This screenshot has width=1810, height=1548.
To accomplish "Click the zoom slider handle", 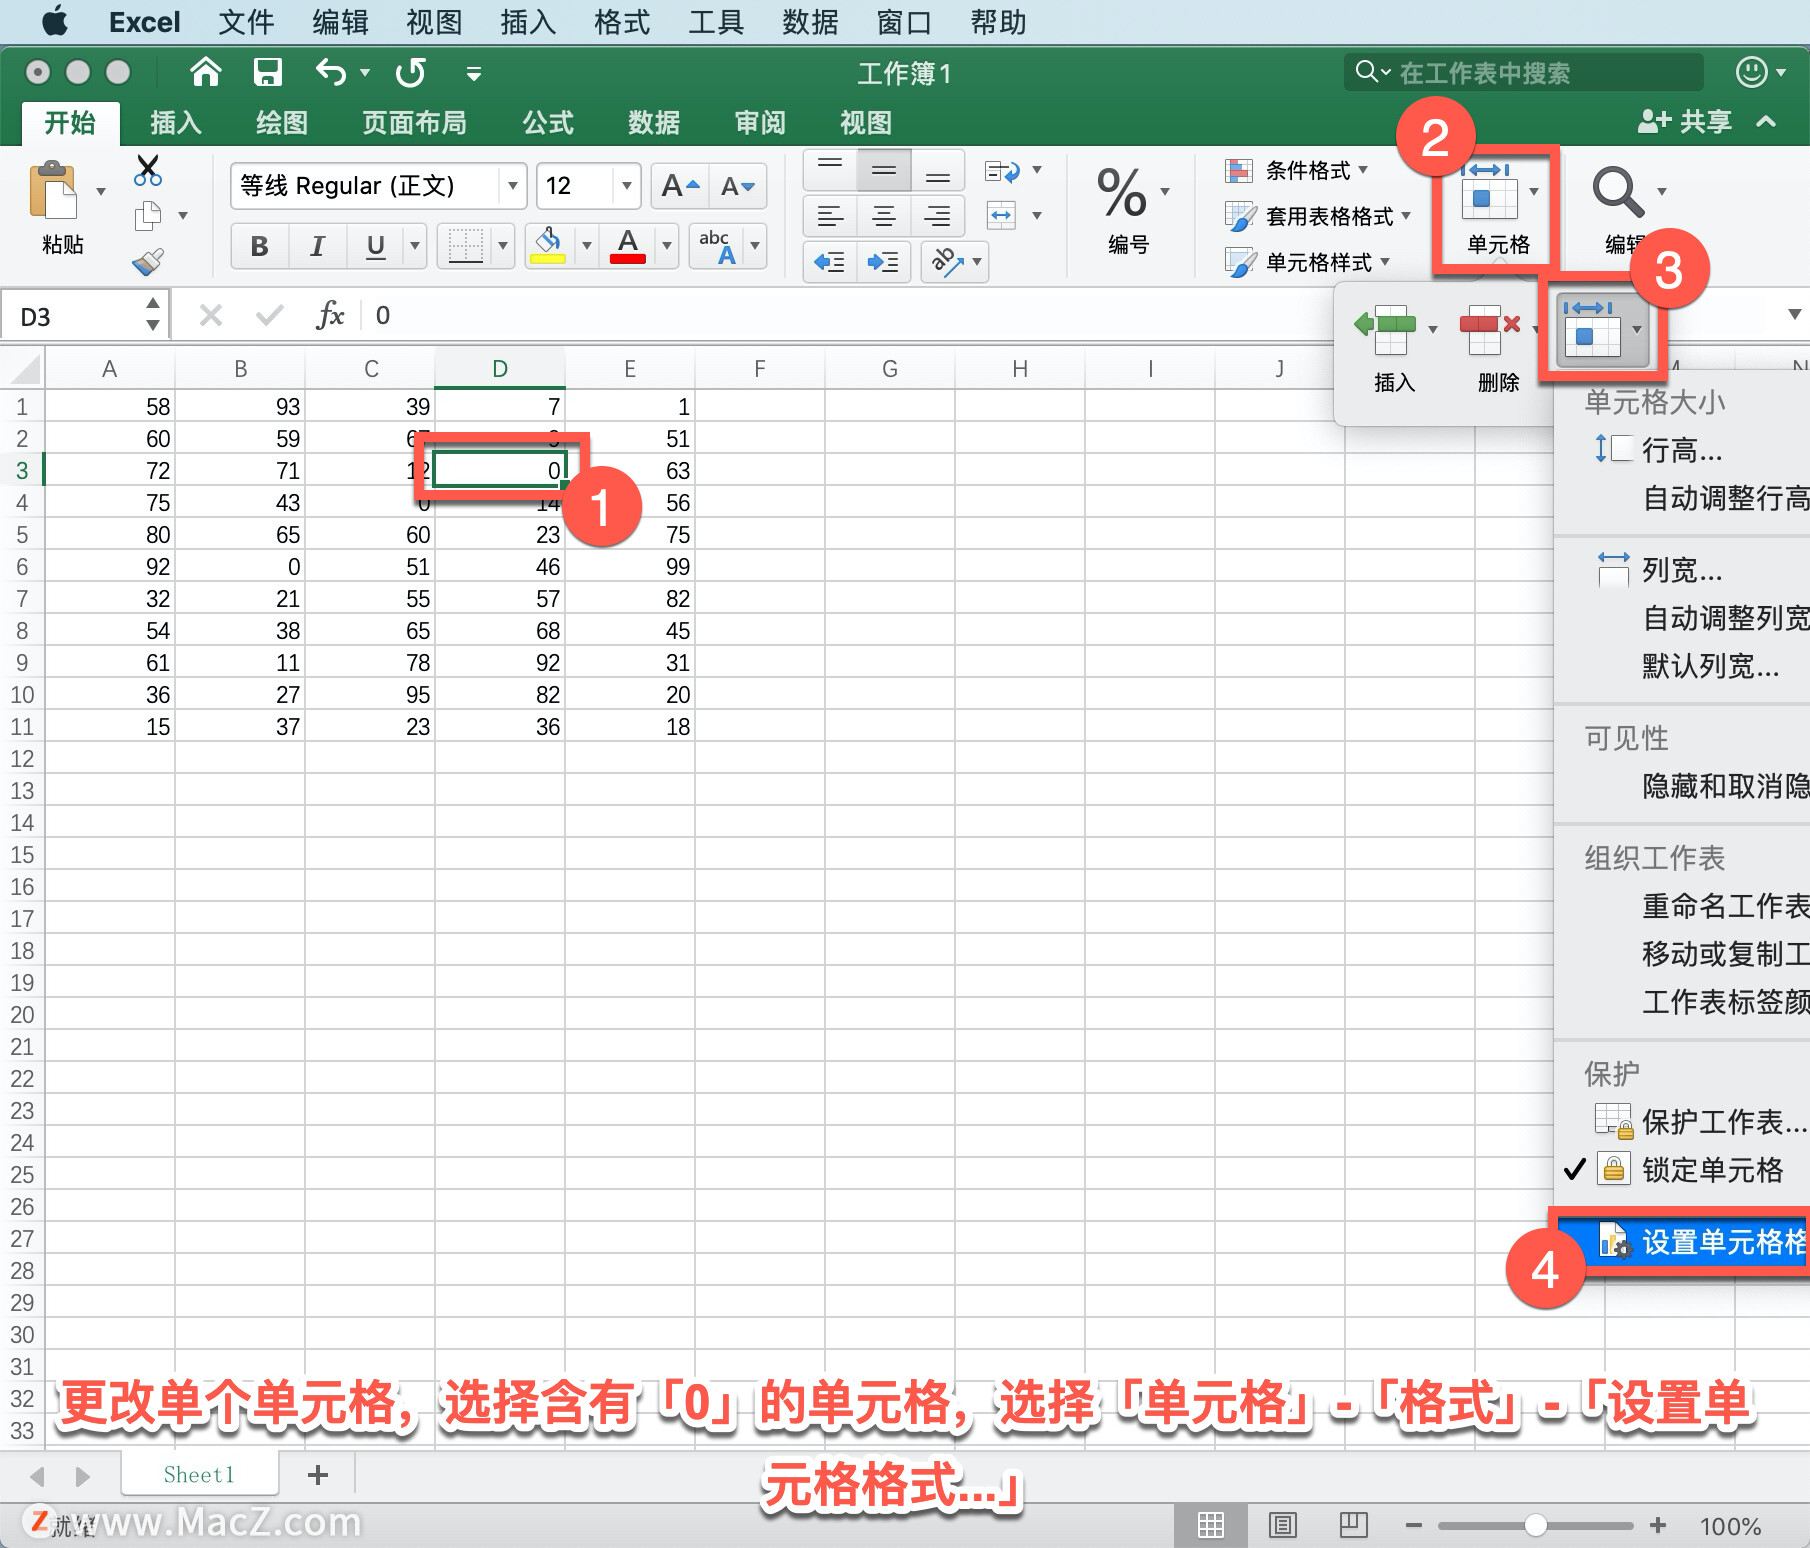I will [1536, 1525].
